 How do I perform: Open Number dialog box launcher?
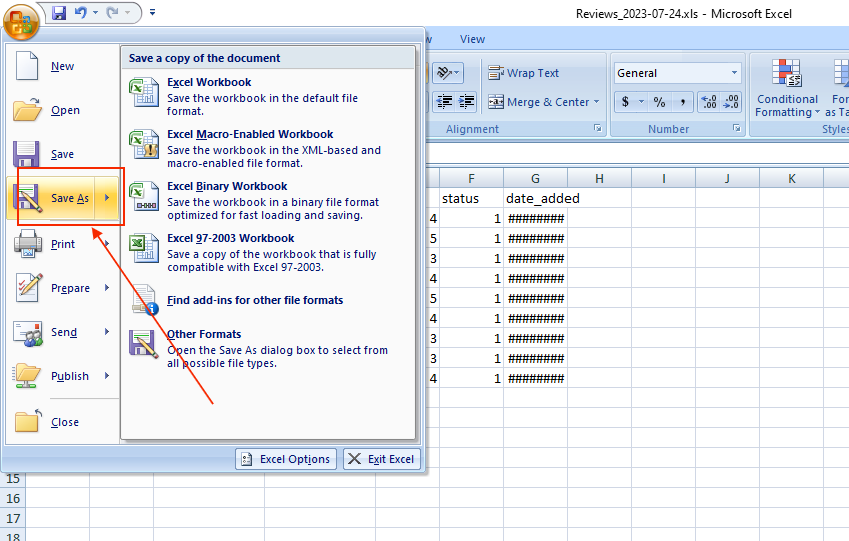click(x=737, y=128)
